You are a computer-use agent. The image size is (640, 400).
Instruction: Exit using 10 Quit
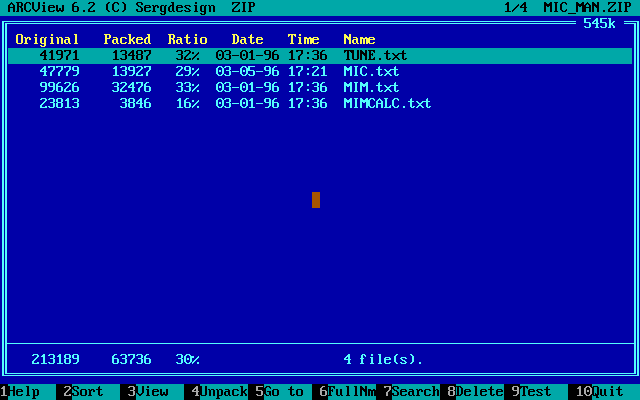[x=602, y=392]
